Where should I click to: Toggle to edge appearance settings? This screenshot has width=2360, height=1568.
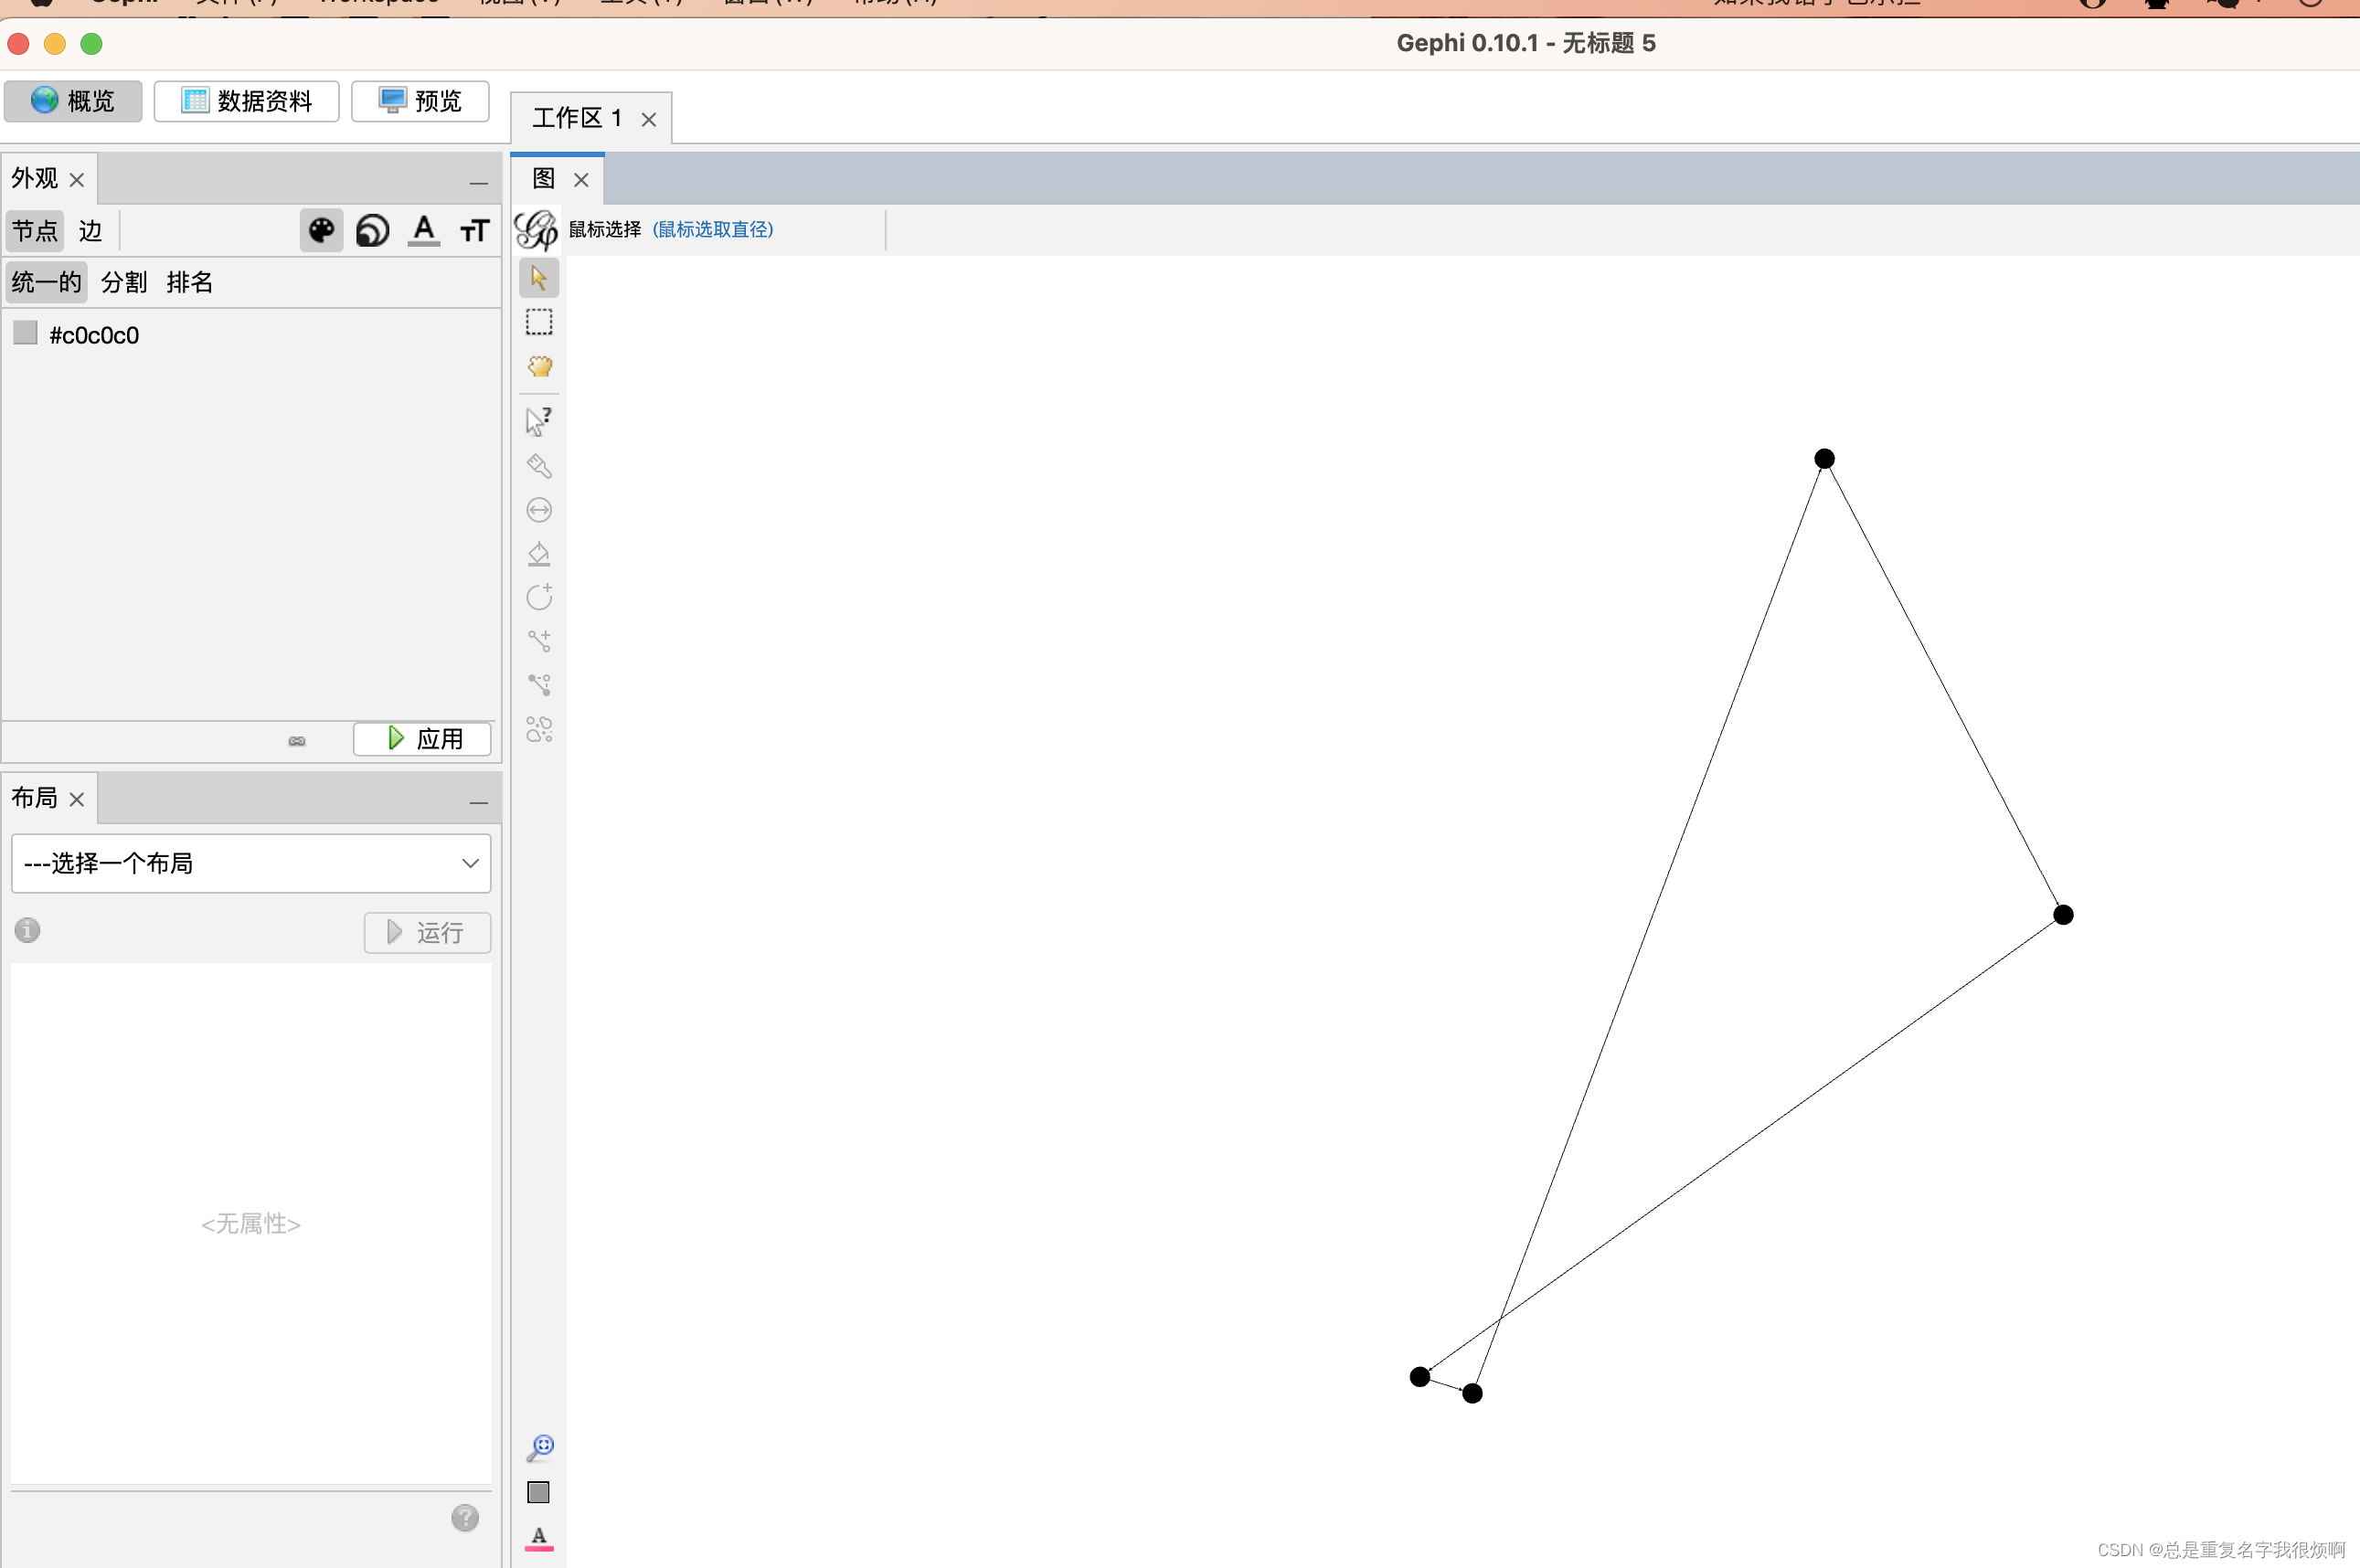click(x=90, y=231)
